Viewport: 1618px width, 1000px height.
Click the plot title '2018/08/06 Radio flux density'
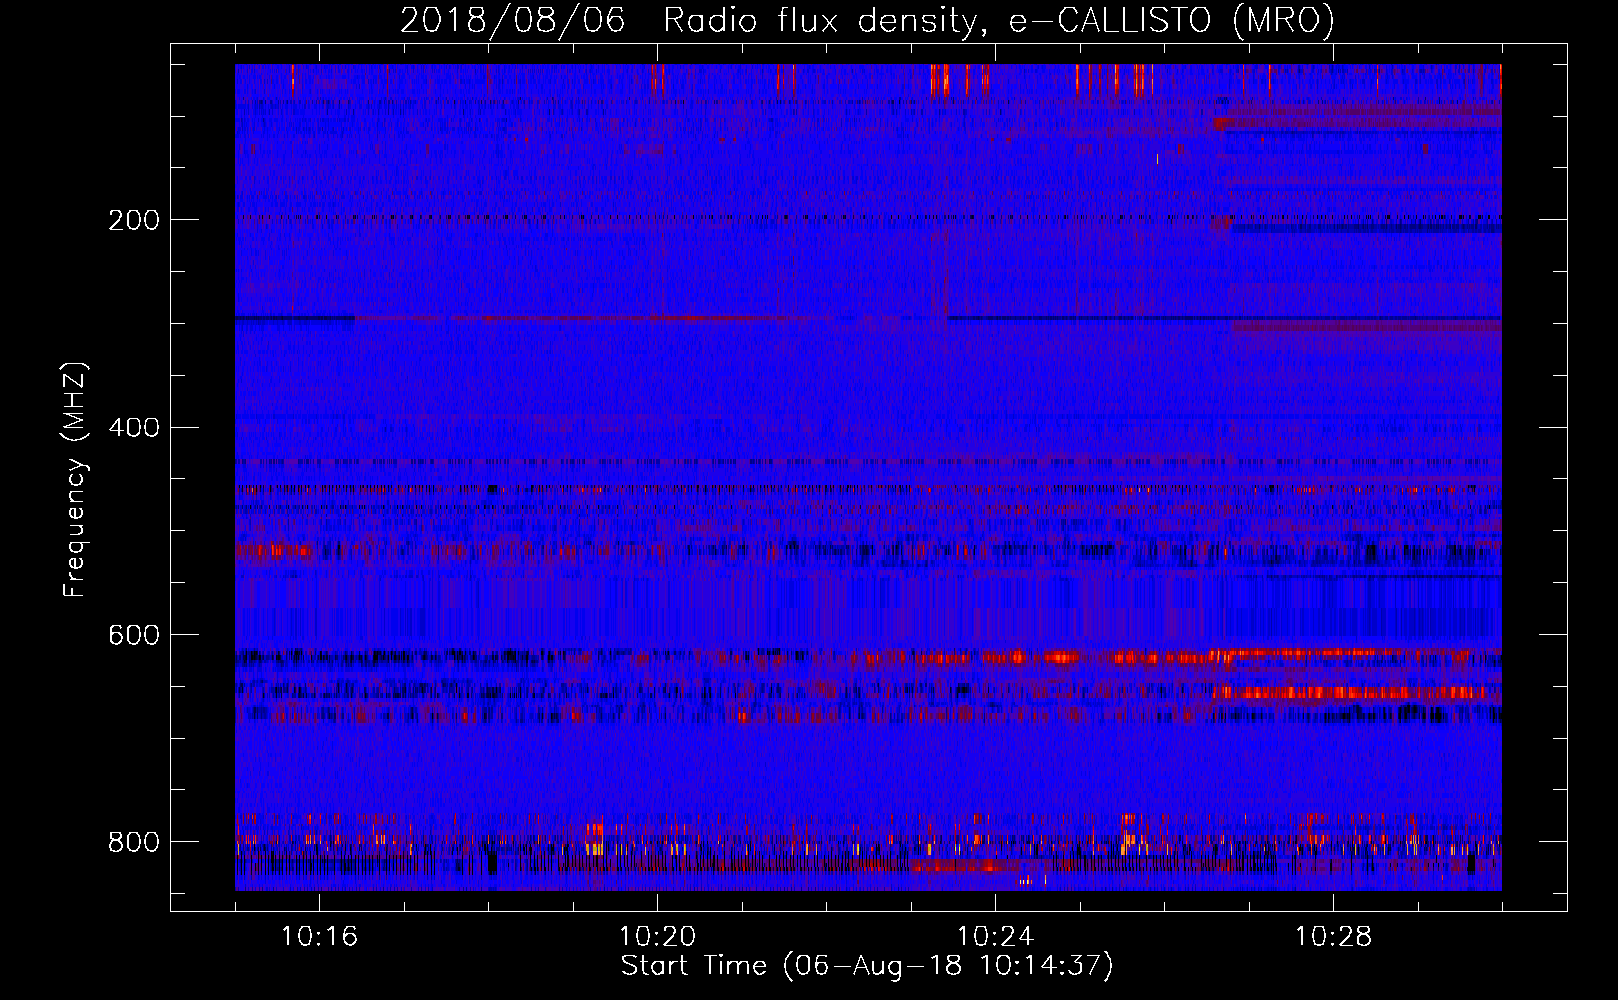click(867, 20)
